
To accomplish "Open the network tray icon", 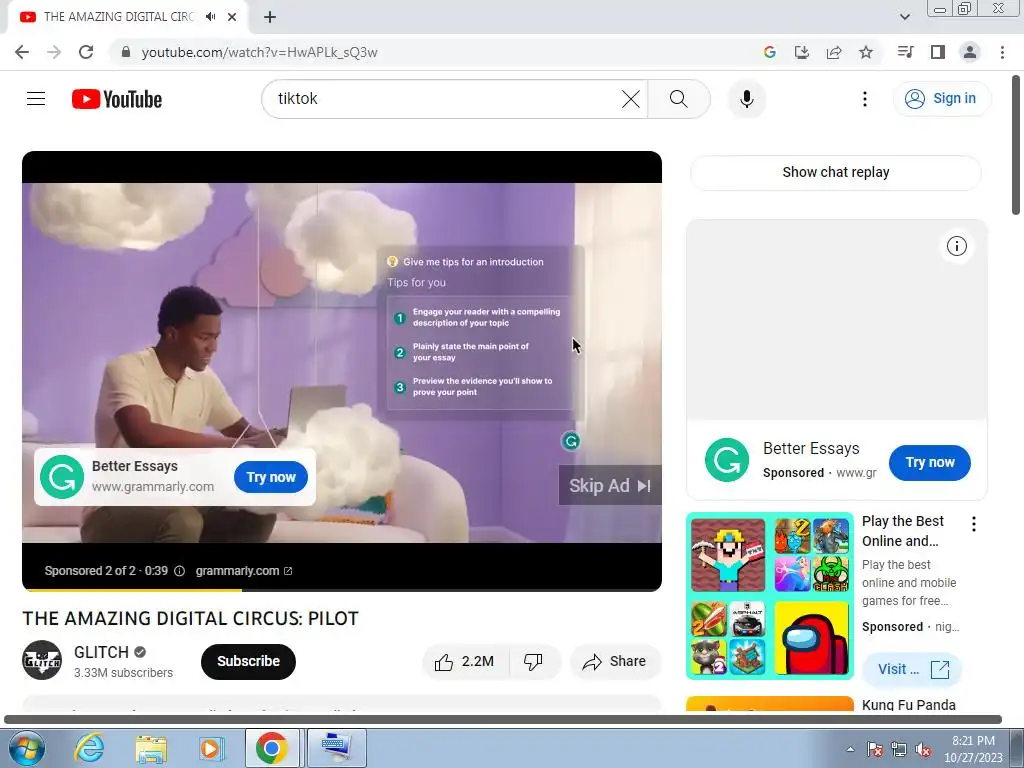I will (899, 750).
